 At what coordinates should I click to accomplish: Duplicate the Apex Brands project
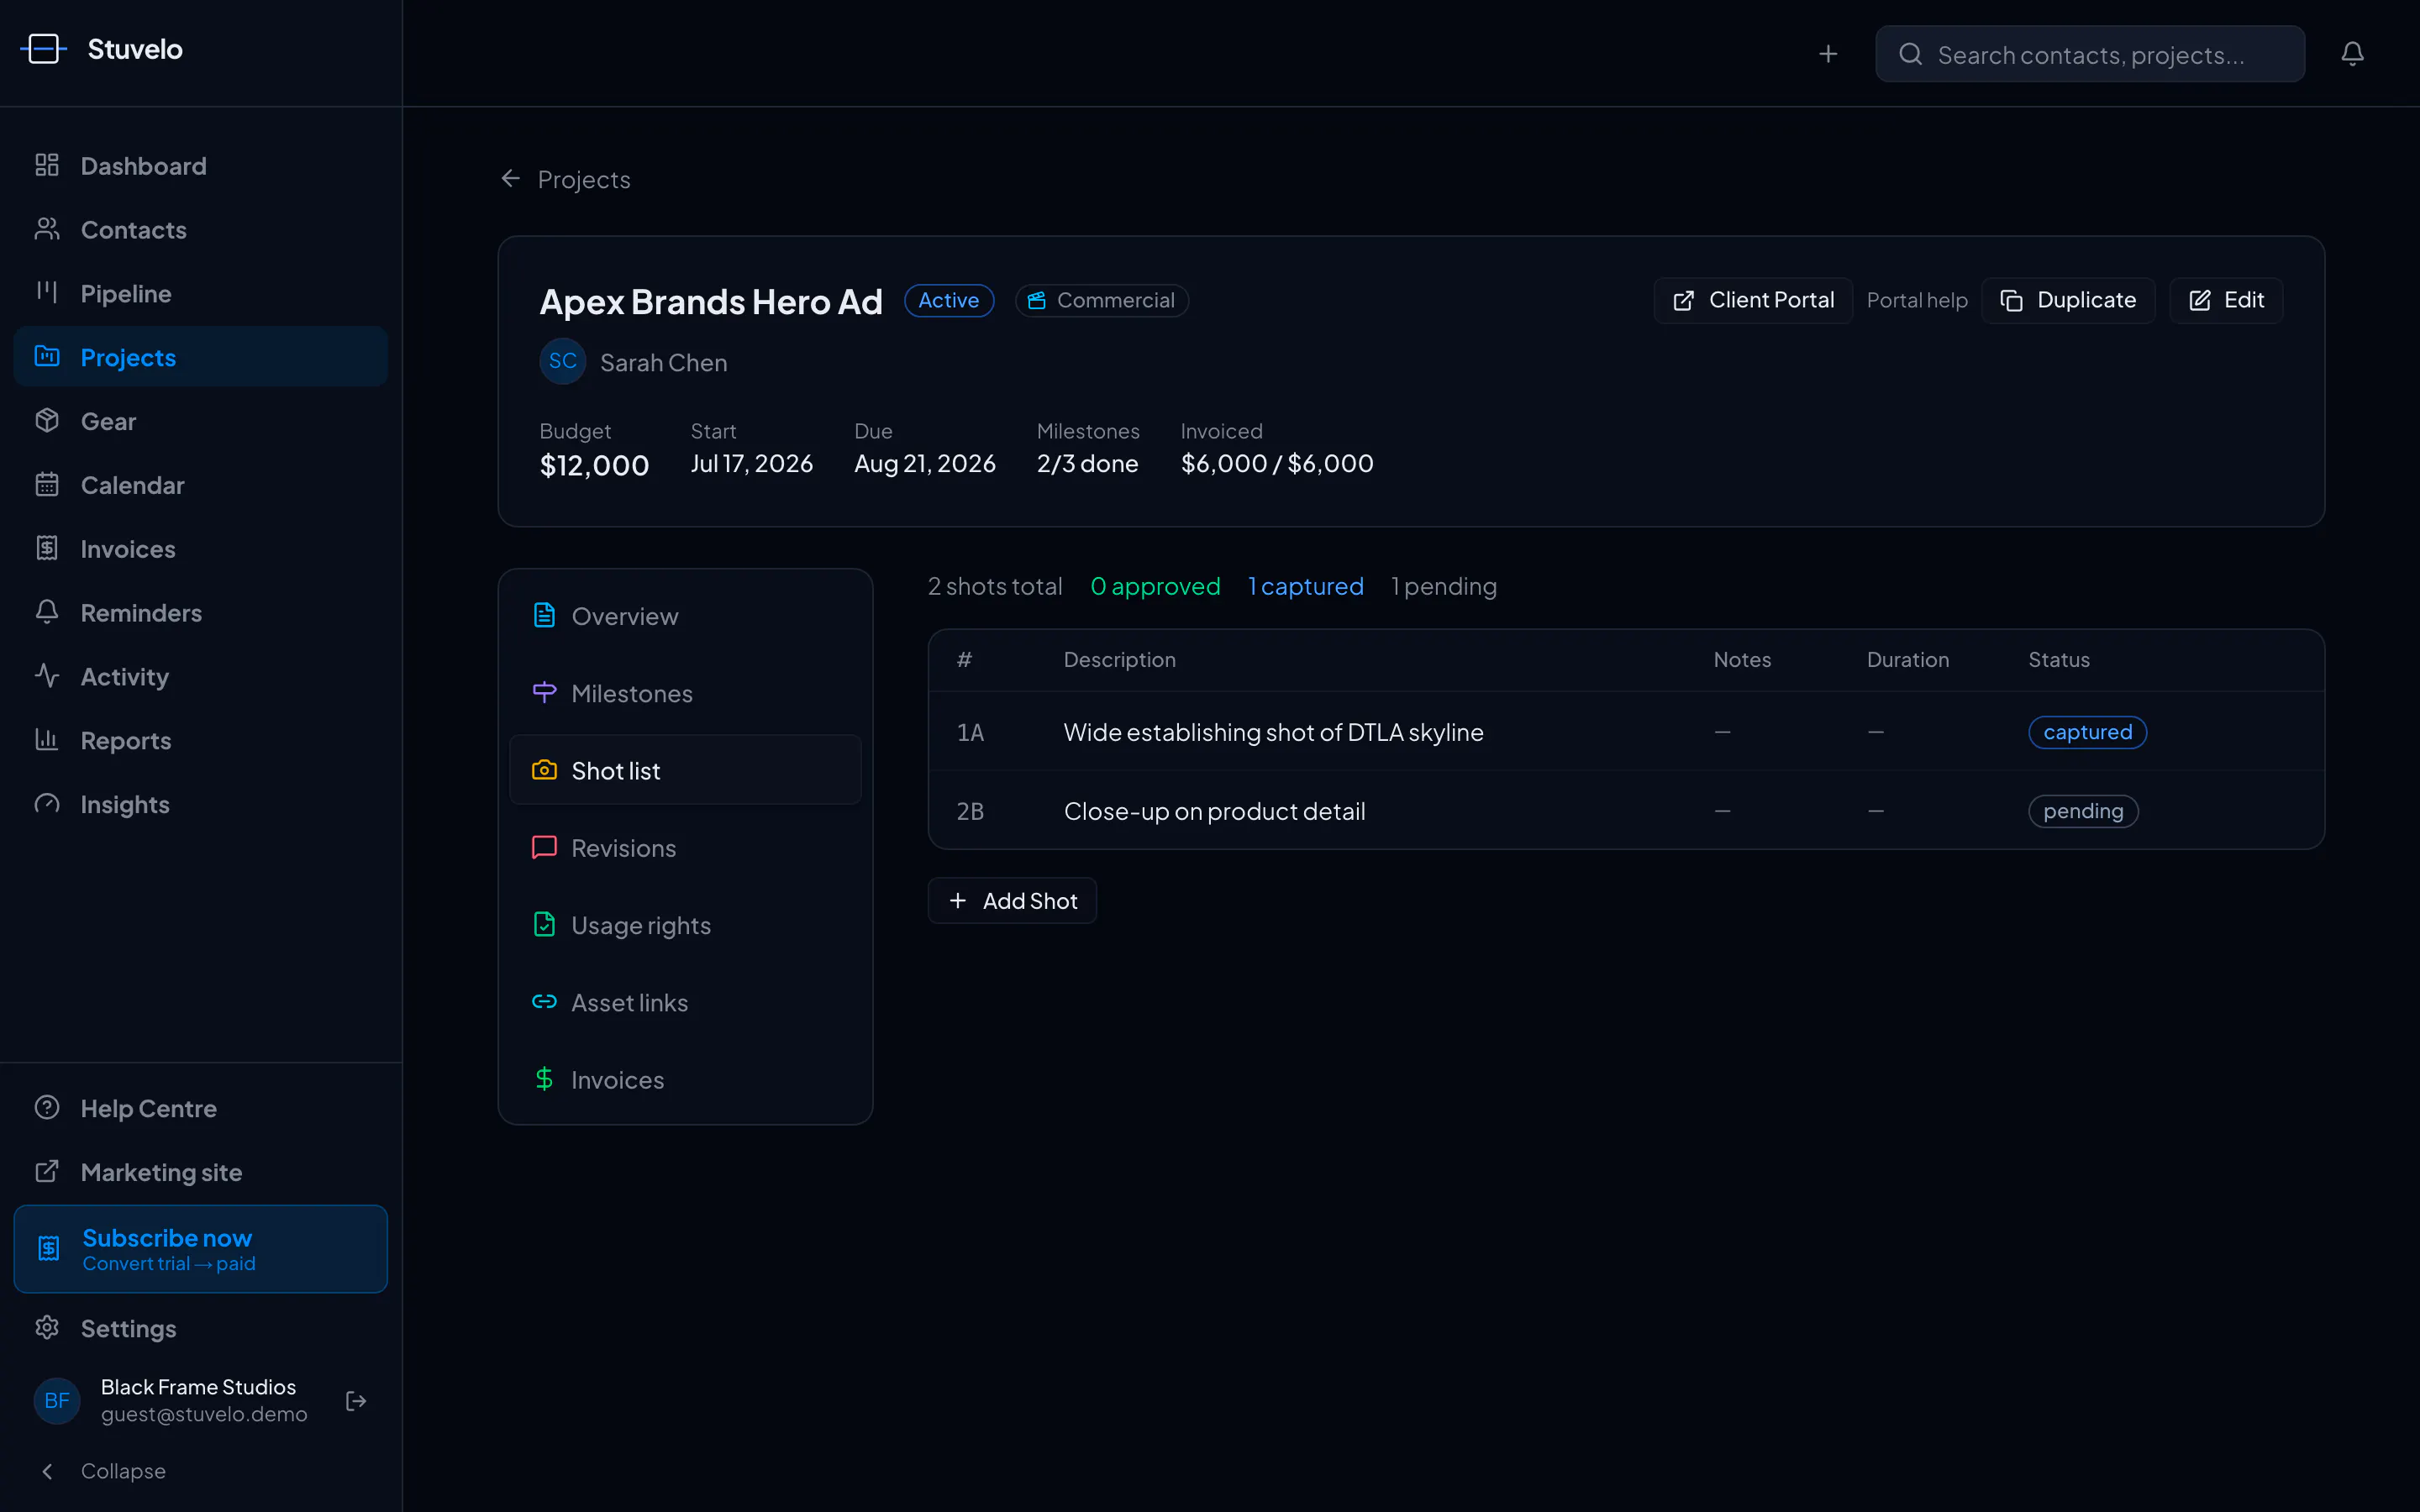[2067, 300]
